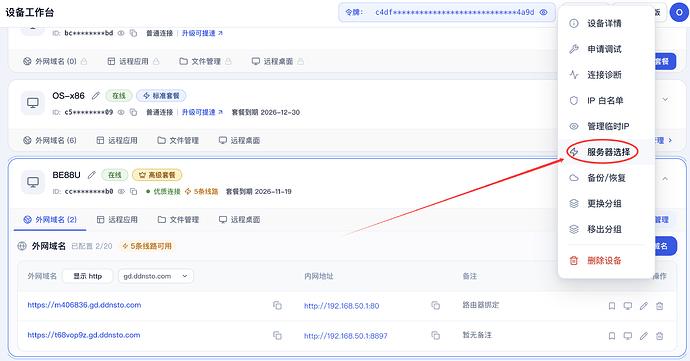Viewport: 690px width, 361px height.
Task: Open link https://m406836.gd.ddnsto.com
Action: (84, 305)
